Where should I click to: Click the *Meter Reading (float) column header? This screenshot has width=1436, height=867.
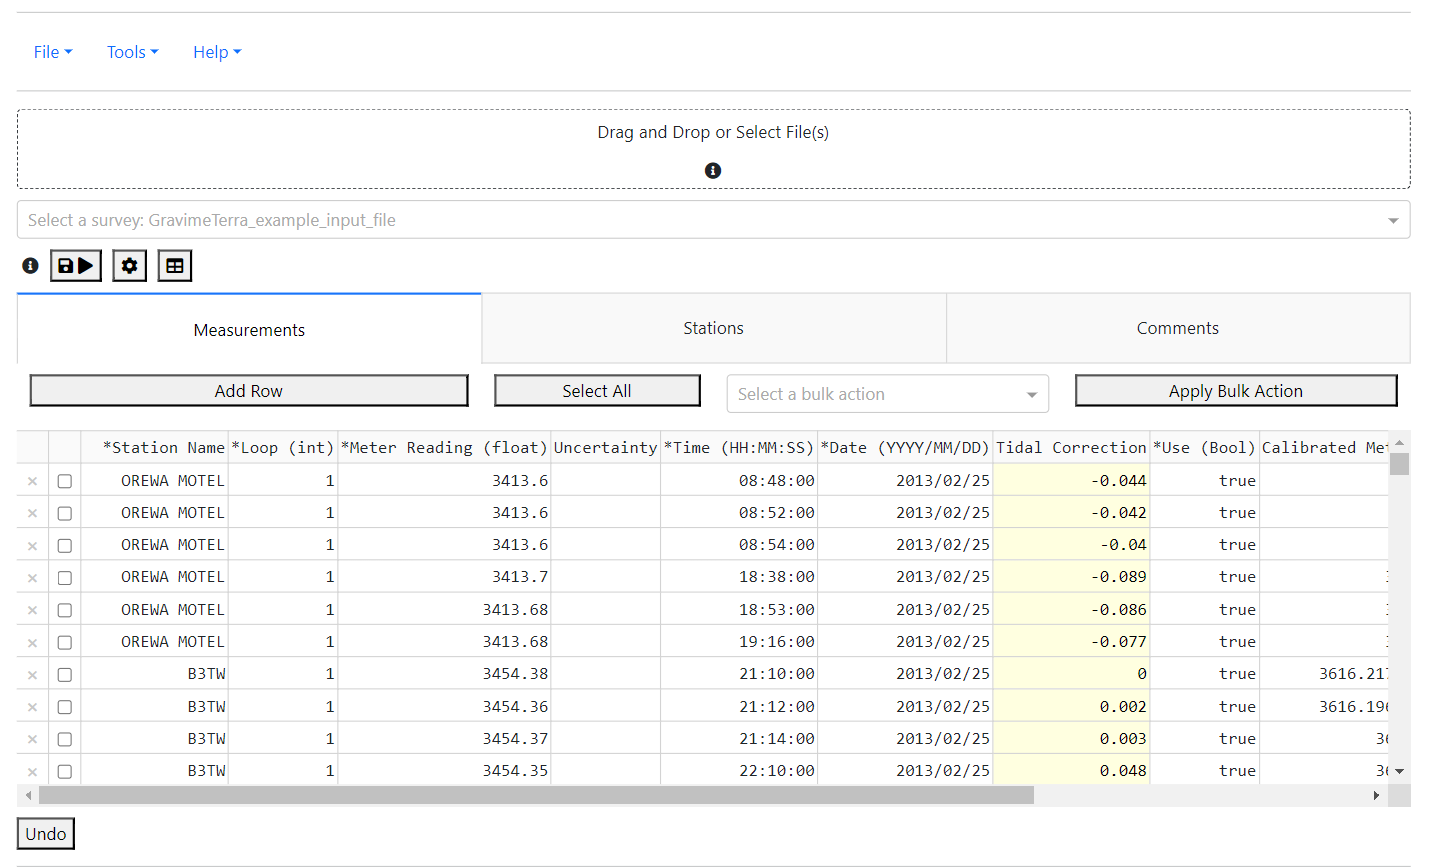445,448
